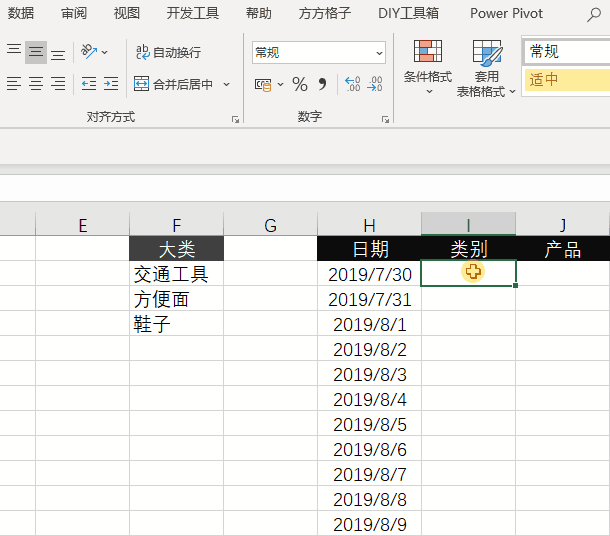Open the 视图 ribbon tab
610x536 pixels.
point(126,13)
